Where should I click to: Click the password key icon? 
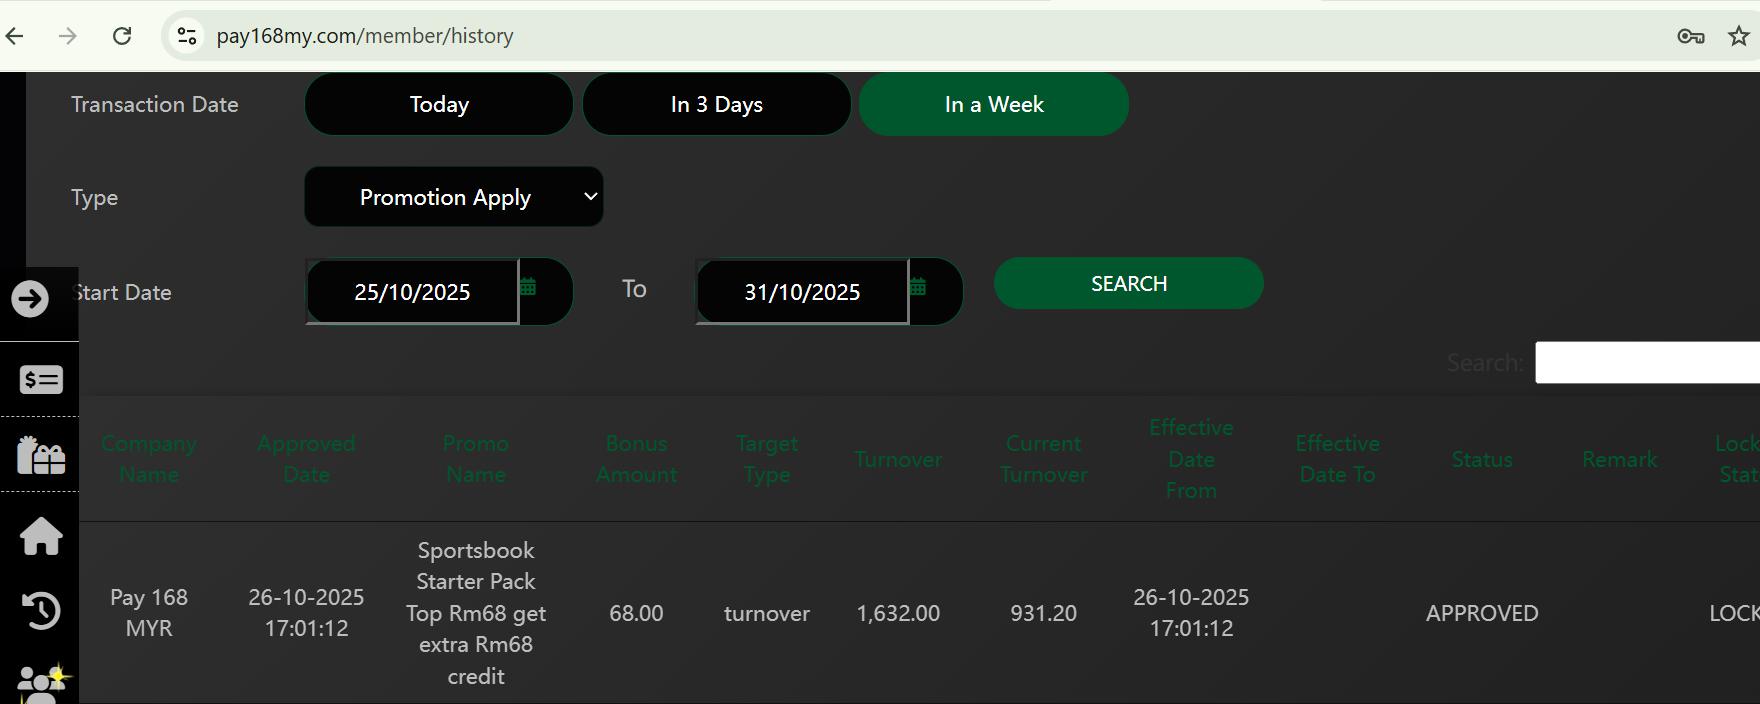pyautogui.click(x=1690, y=36)
